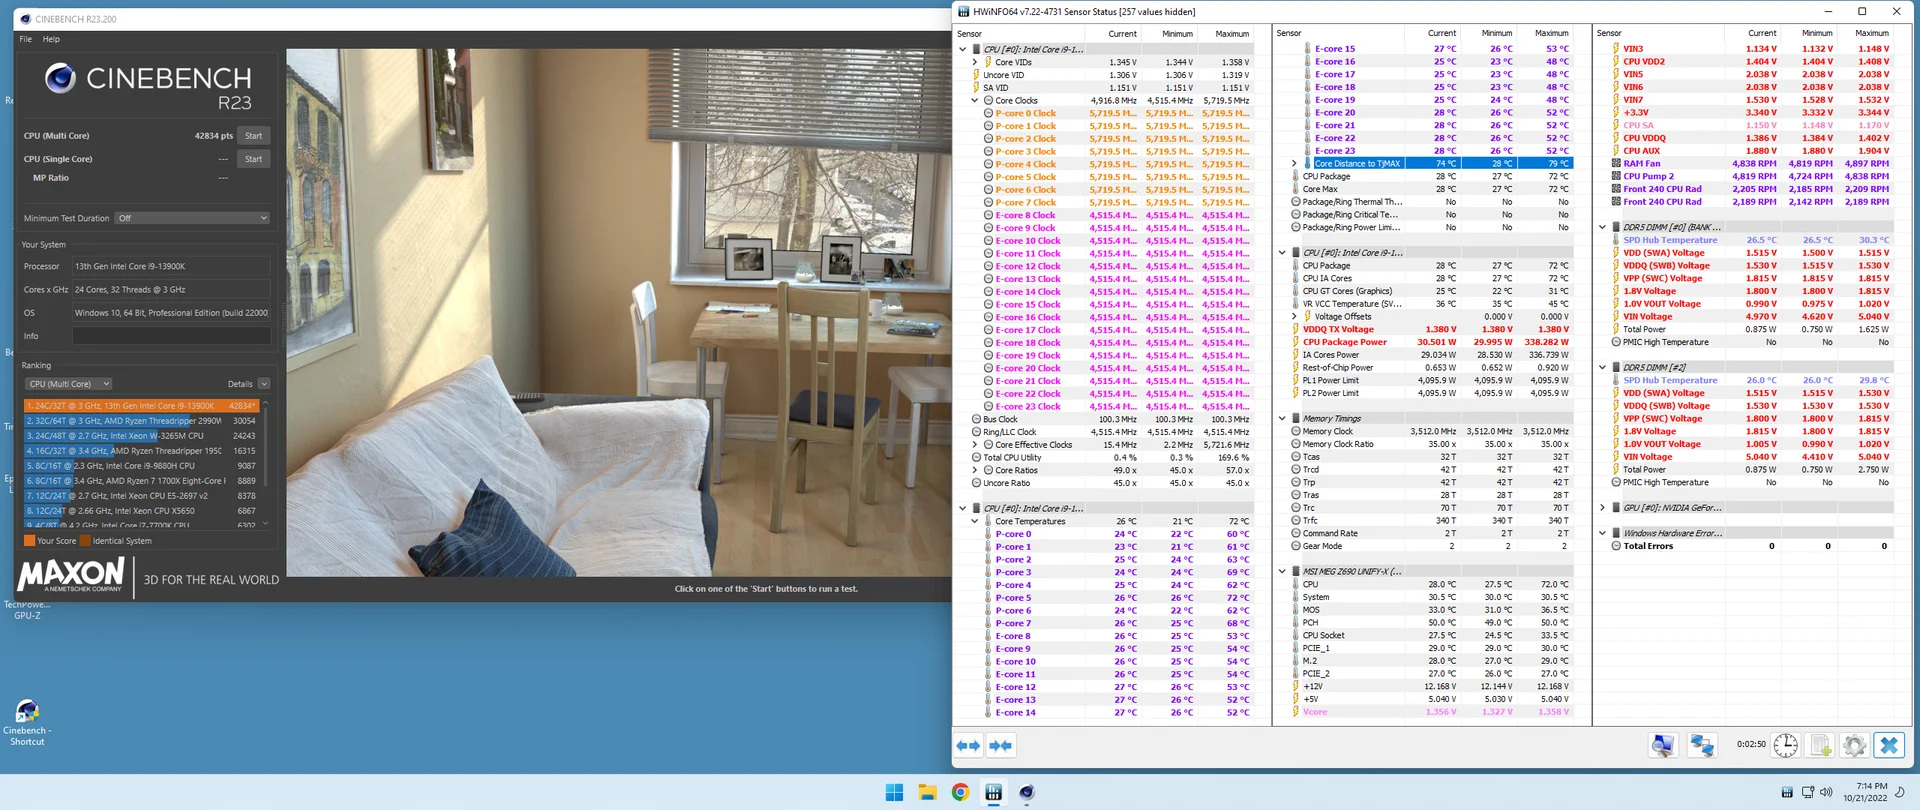Open File Explorer from the taskbar

927,792
